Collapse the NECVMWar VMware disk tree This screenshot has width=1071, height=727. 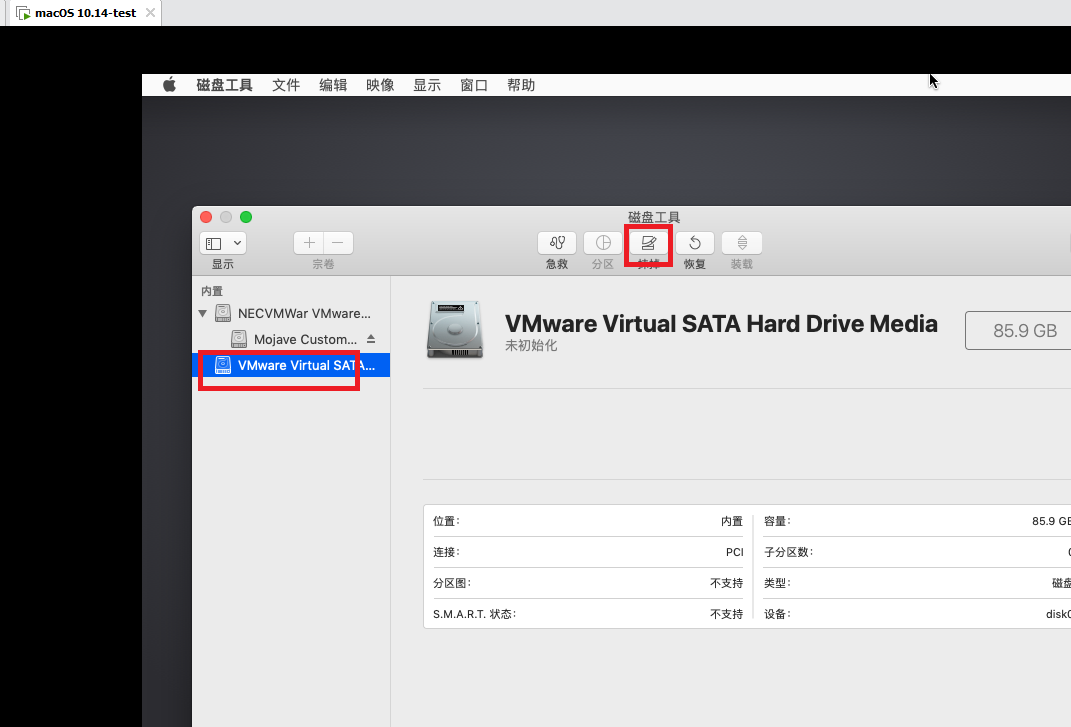[x=202, y=314]
